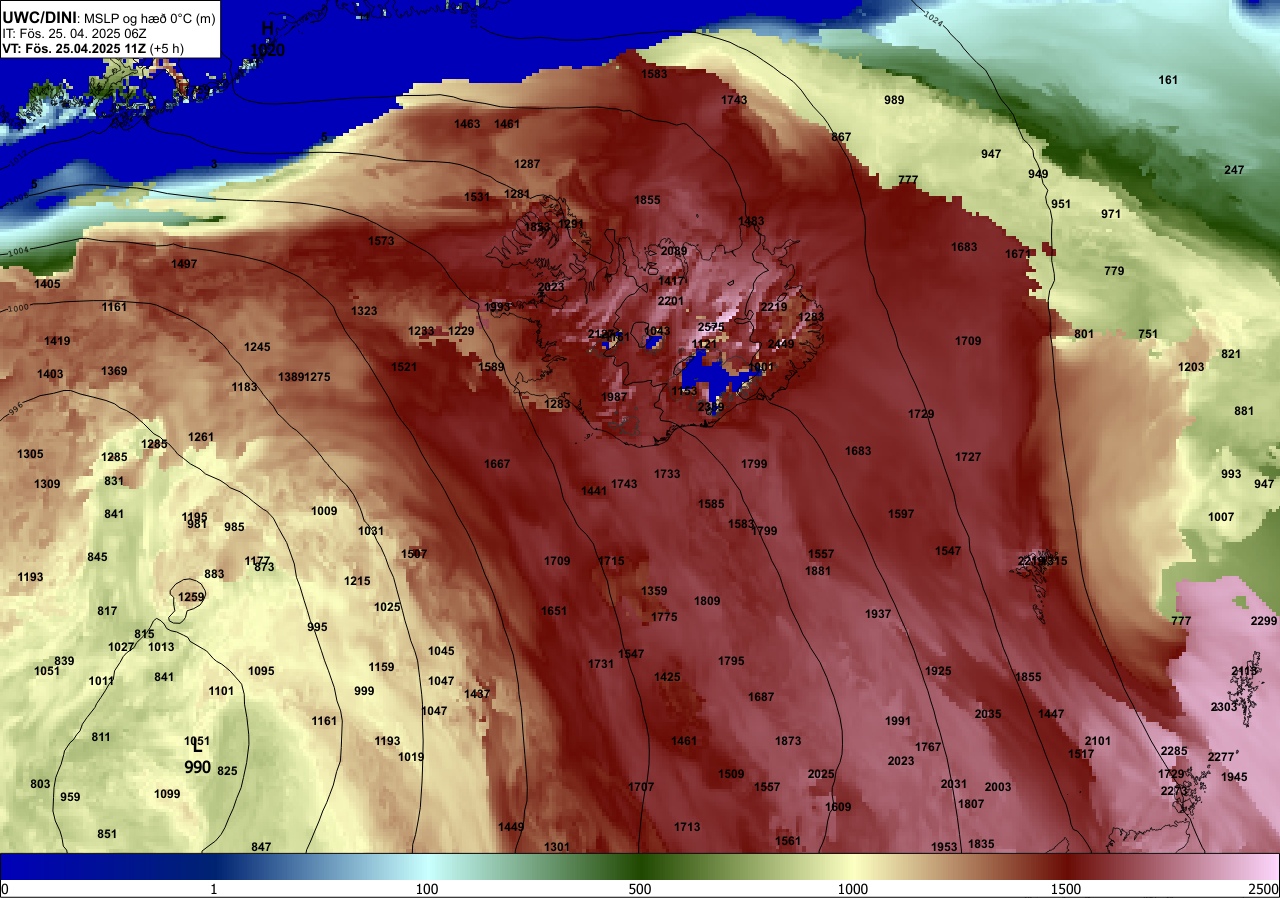Click the height value 1095
The height and width of the screenshot is (898, 1280).
pyautogui.click(x=261, y=671)
